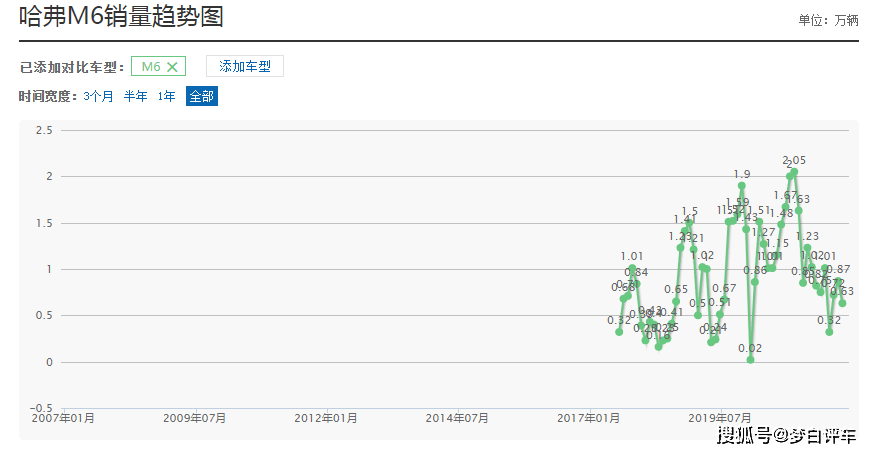The image size is (875, 454).
Task: Click the first 0.32 point at series start
Action: 619,332
